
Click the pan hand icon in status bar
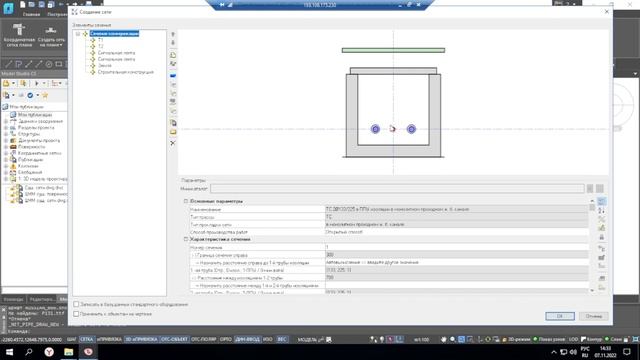pyautogui.click(x=444, y=339)
